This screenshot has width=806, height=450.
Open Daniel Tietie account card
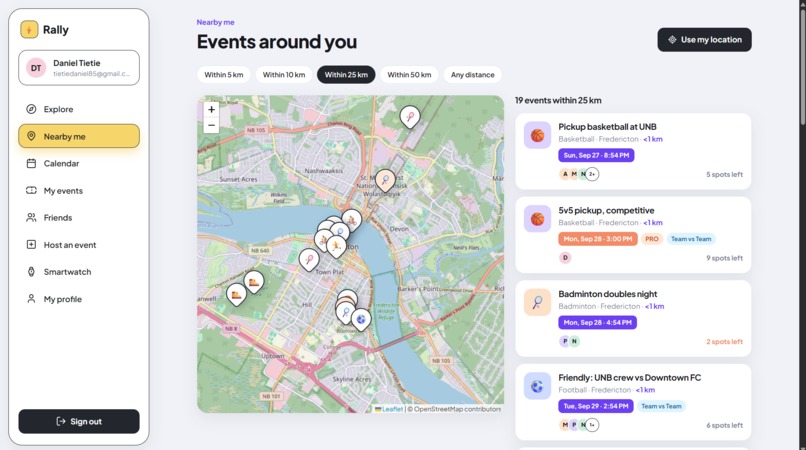click(79, 68)
